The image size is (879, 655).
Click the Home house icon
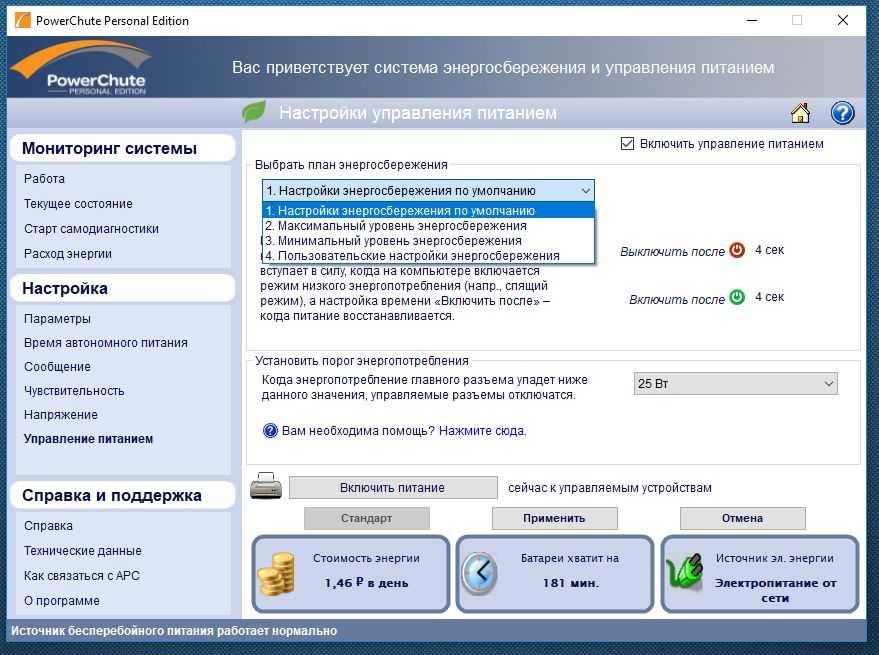tap(800, 113)
